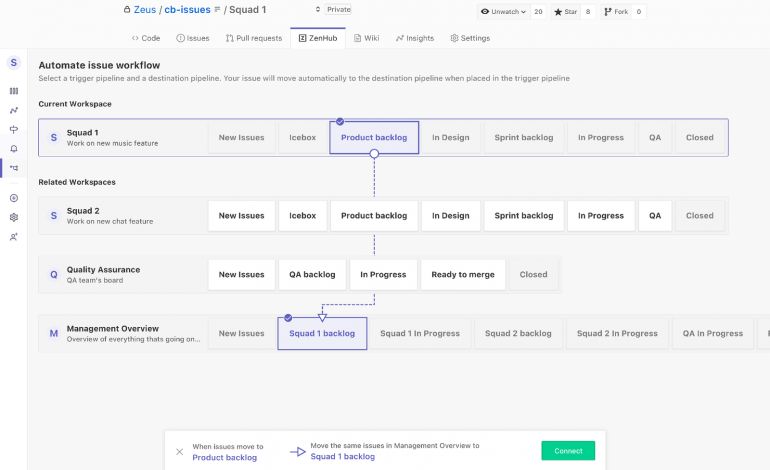
Task: Open the Insights tab
Action: pos(415,38)
